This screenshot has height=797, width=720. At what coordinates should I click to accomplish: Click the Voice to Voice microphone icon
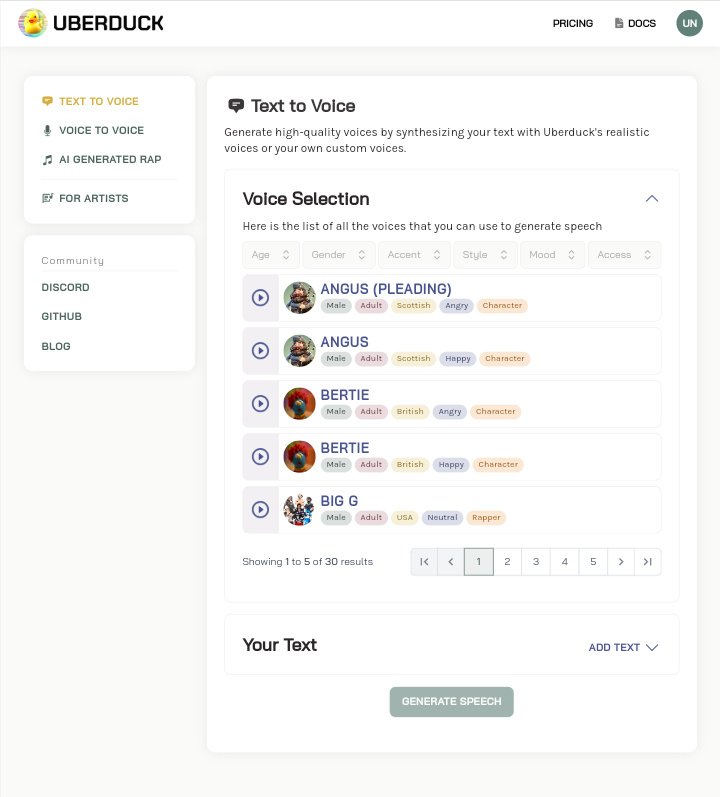[47, 131]
